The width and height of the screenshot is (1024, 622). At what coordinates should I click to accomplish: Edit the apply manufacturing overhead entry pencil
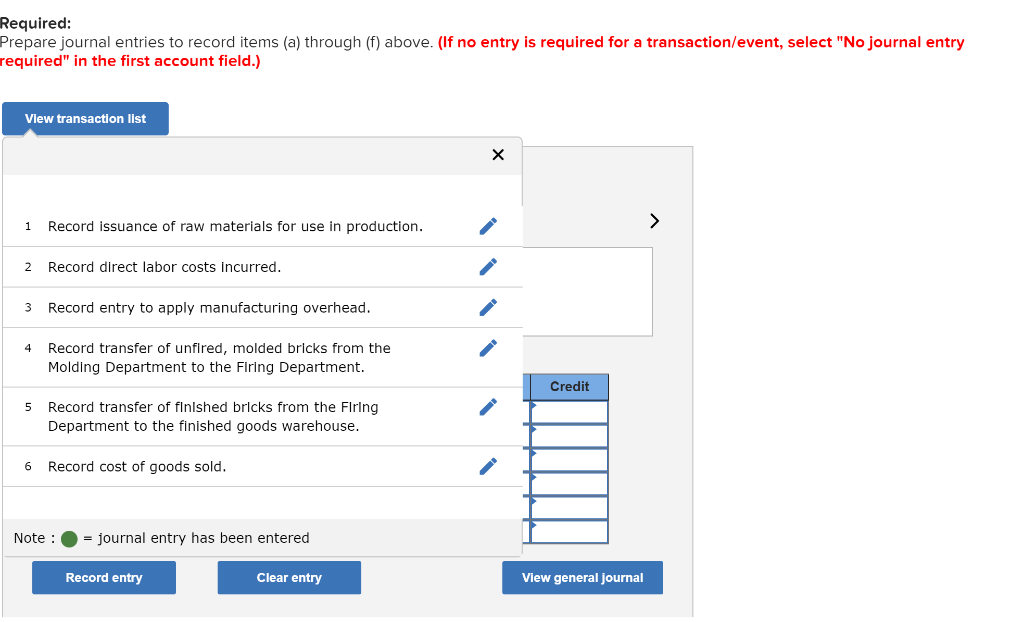pos(488,307)
